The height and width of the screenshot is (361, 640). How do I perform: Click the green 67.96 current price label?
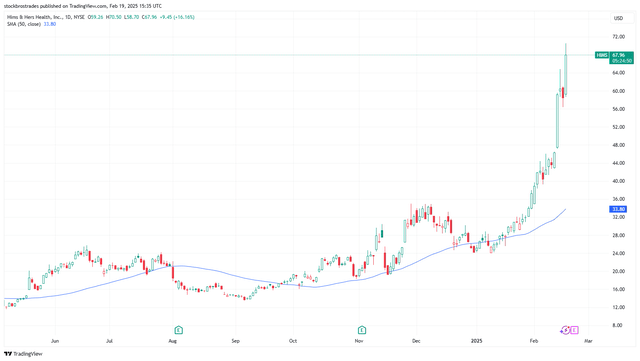(x=621, y=58)
